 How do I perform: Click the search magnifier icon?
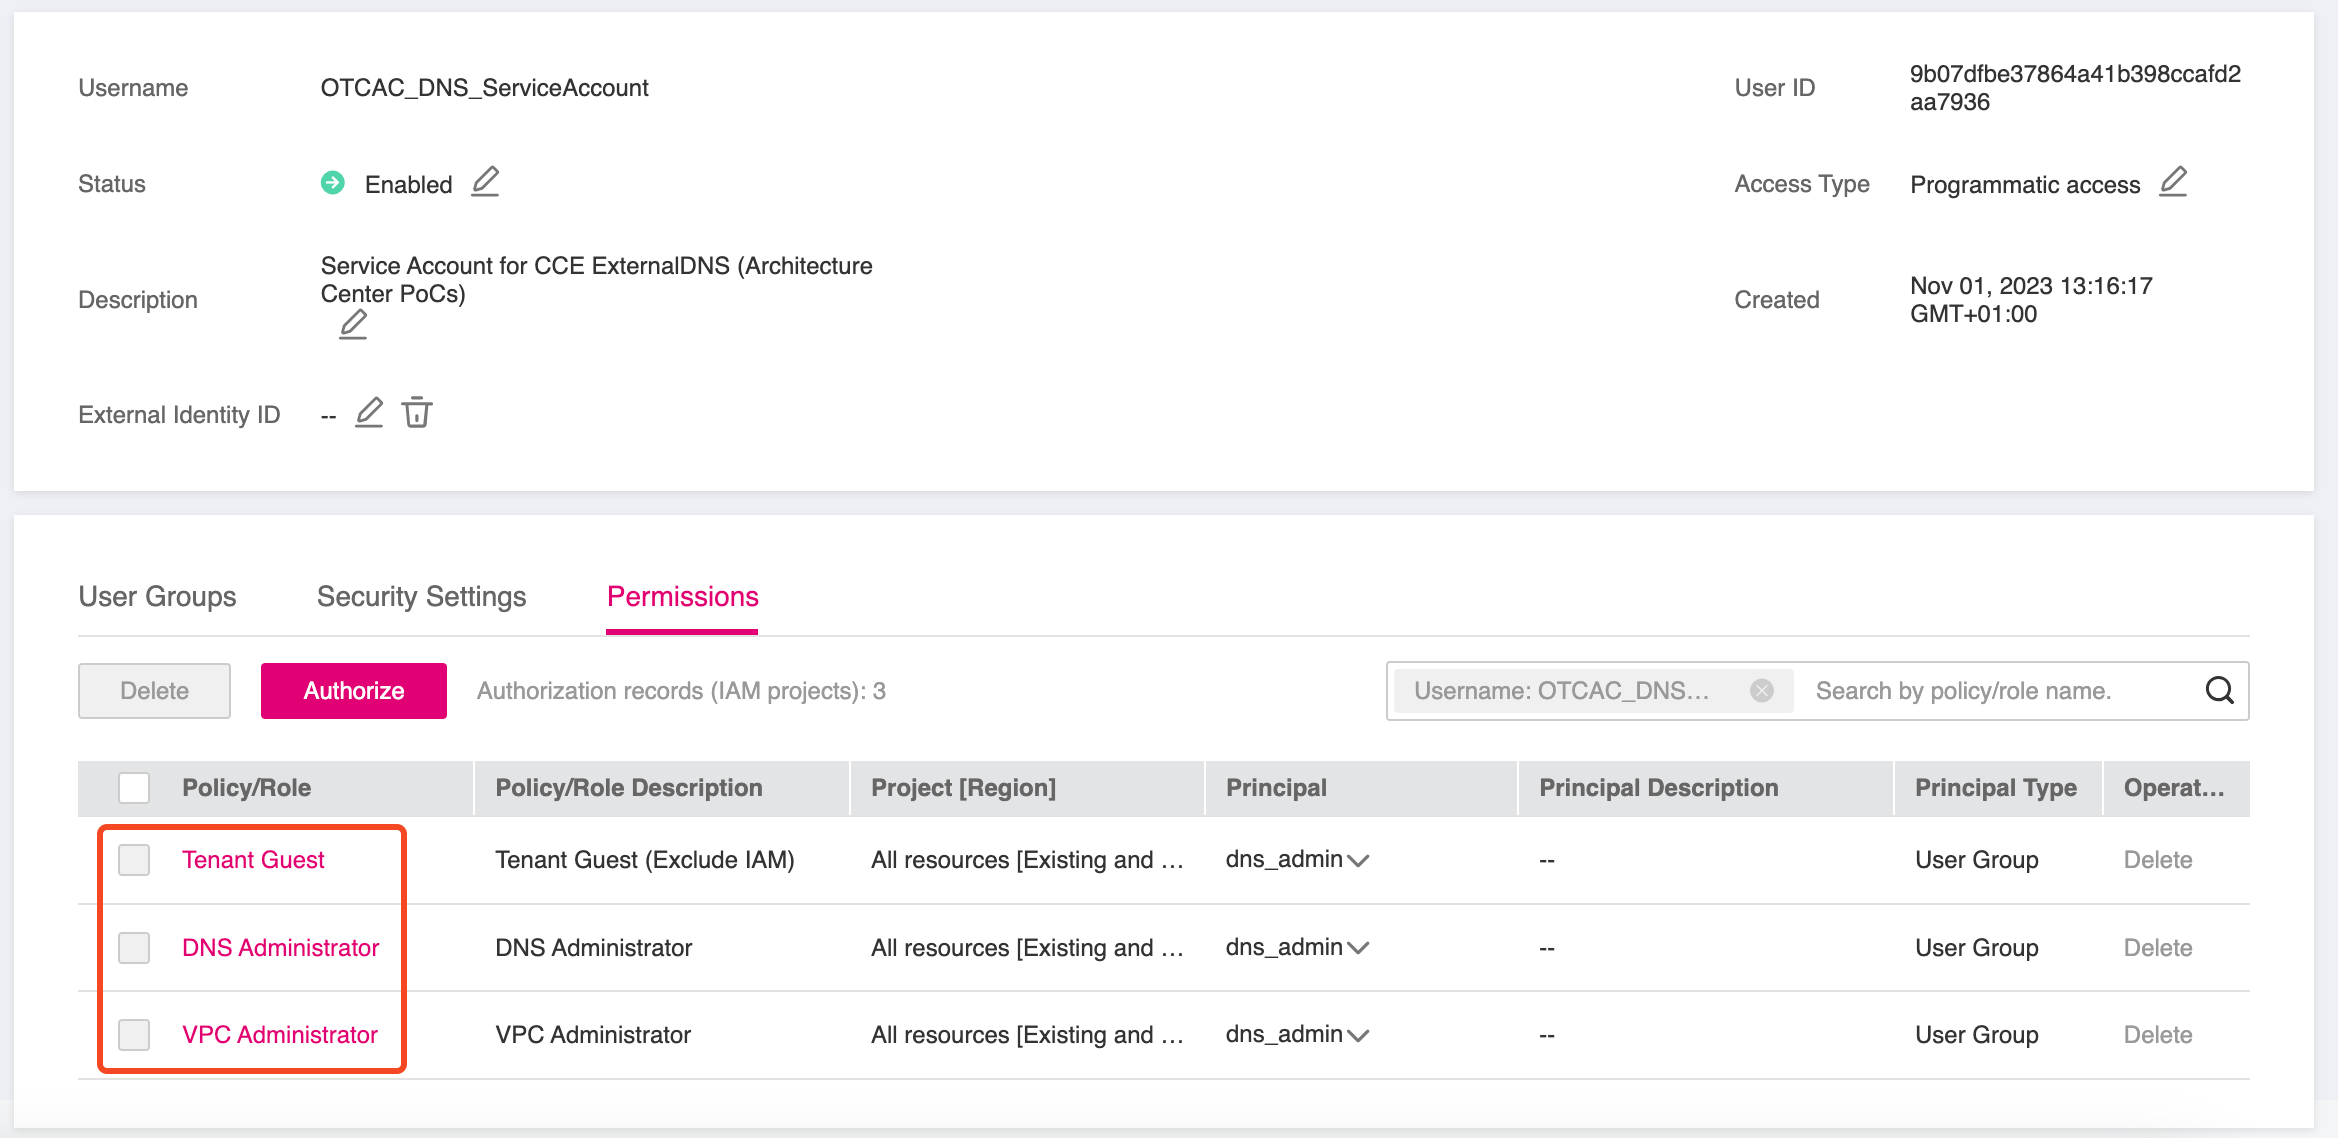coord(2219,690)
